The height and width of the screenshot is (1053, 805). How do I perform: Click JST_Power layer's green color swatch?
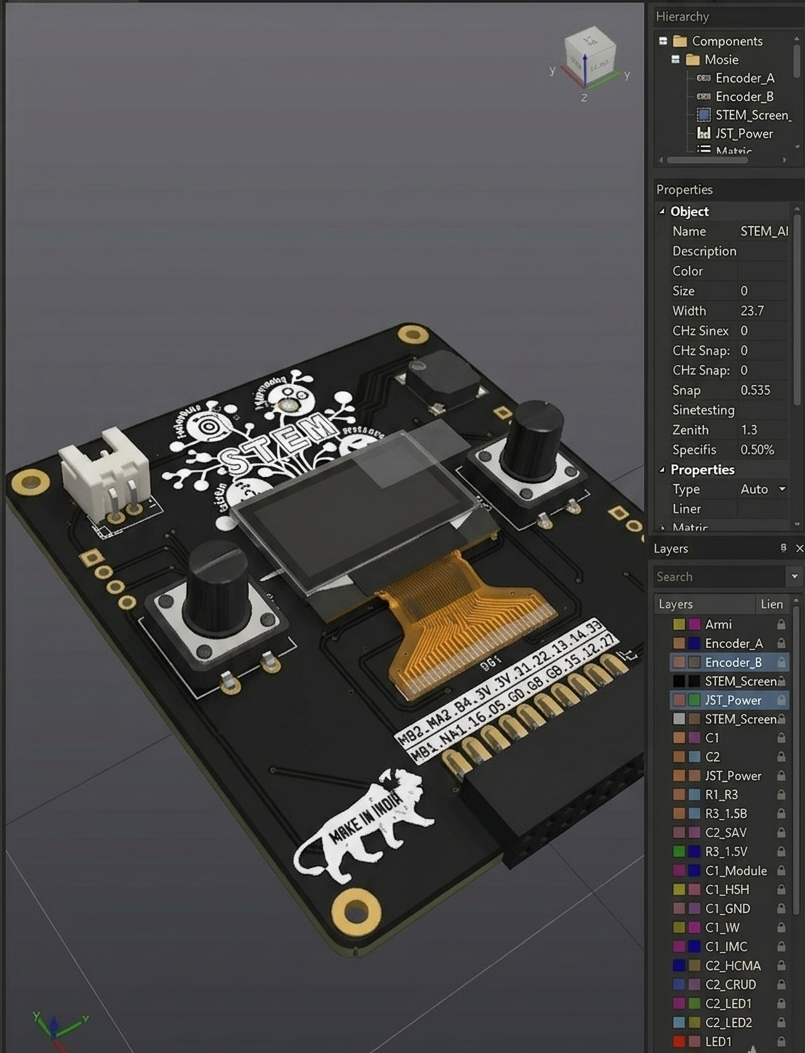click(x=694, y=700)
